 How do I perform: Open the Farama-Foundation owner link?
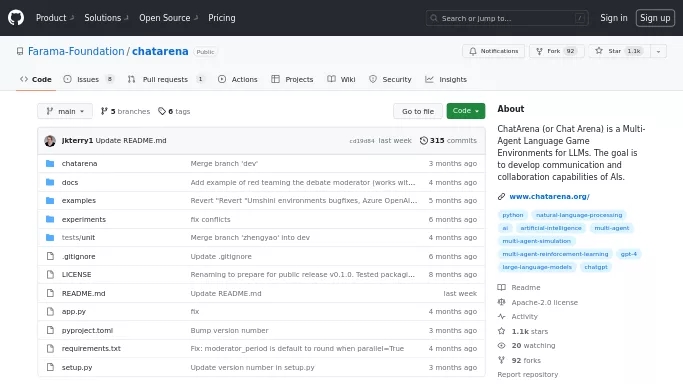pyautogui.click(x=76, y=51)
